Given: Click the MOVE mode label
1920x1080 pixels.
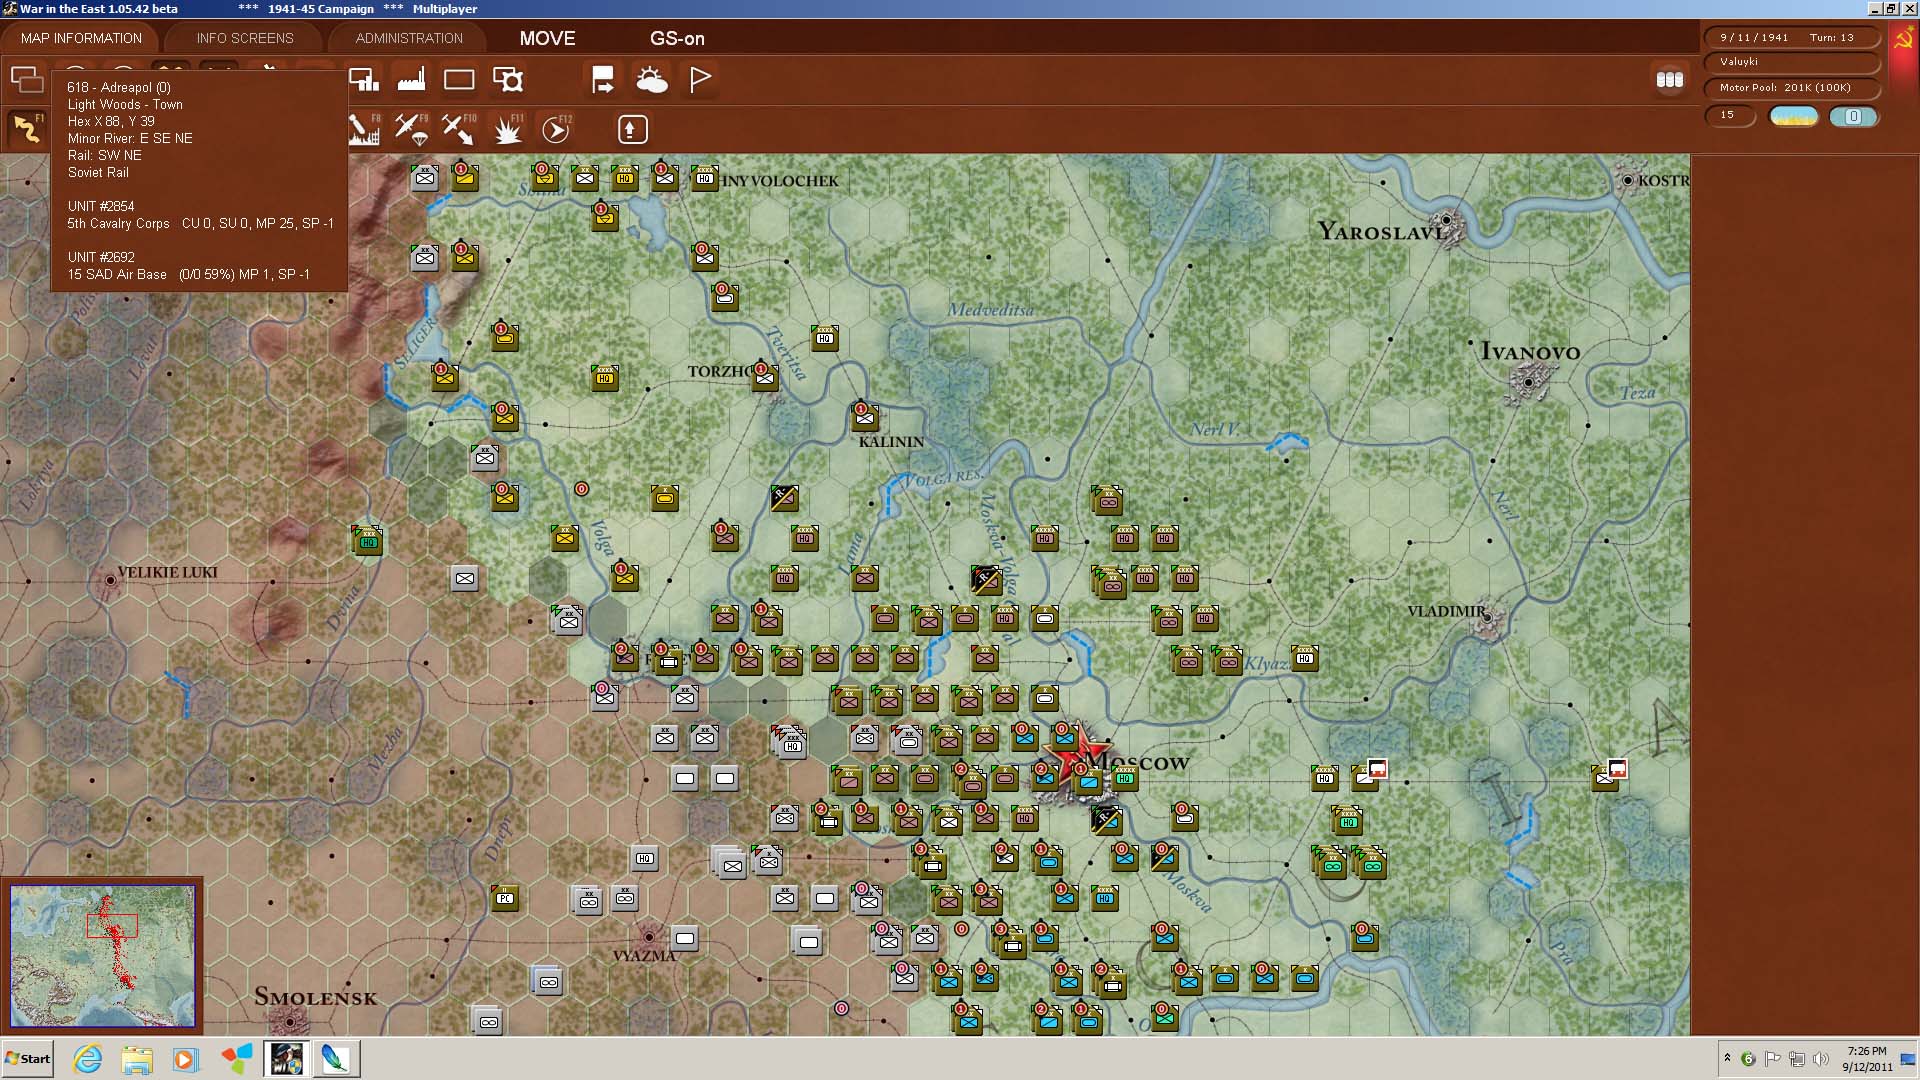Looking at the screenshot, I should (x=547, y=38).
